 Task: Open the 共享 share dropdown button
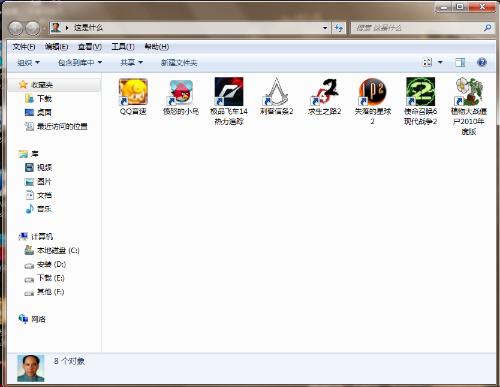(131, 63)
